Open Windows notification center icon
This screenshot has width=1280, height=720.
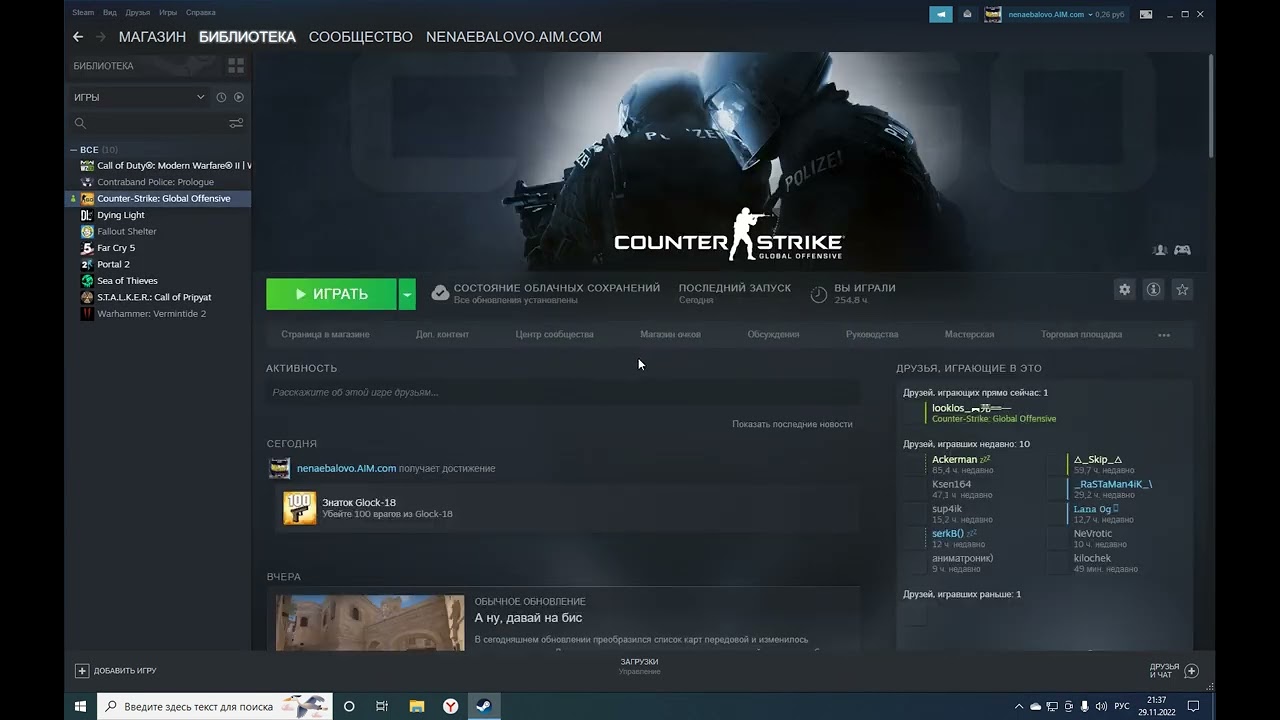pos(1193,706)
